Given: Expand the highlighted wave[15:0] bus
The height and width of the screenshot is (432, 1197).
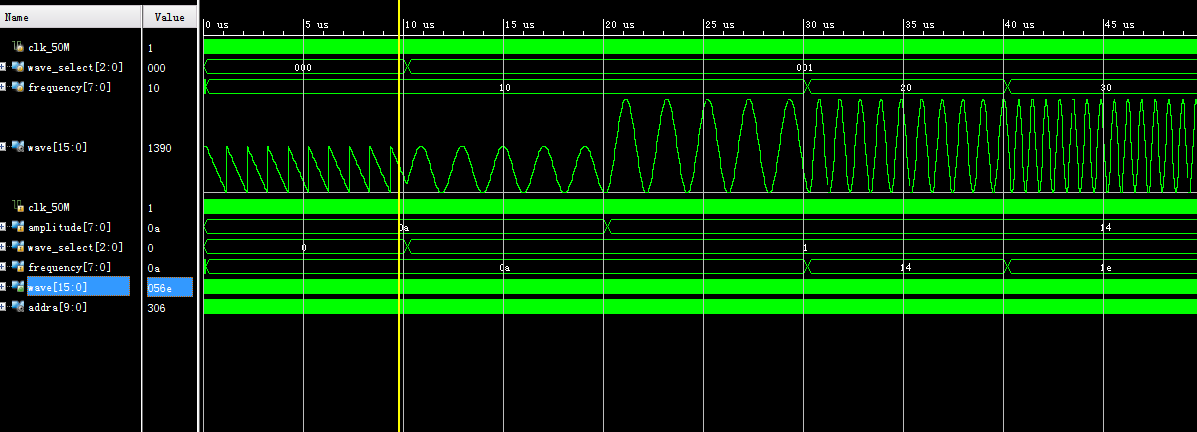Looking at the screenshot, I should [x=4, y=287].
